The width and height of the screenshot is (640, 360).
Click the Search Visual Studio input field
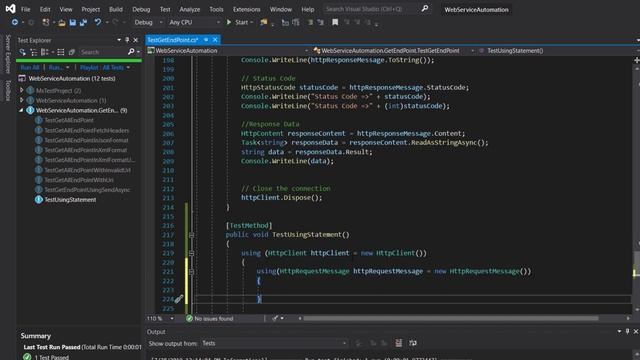click(x=371, y=9)
